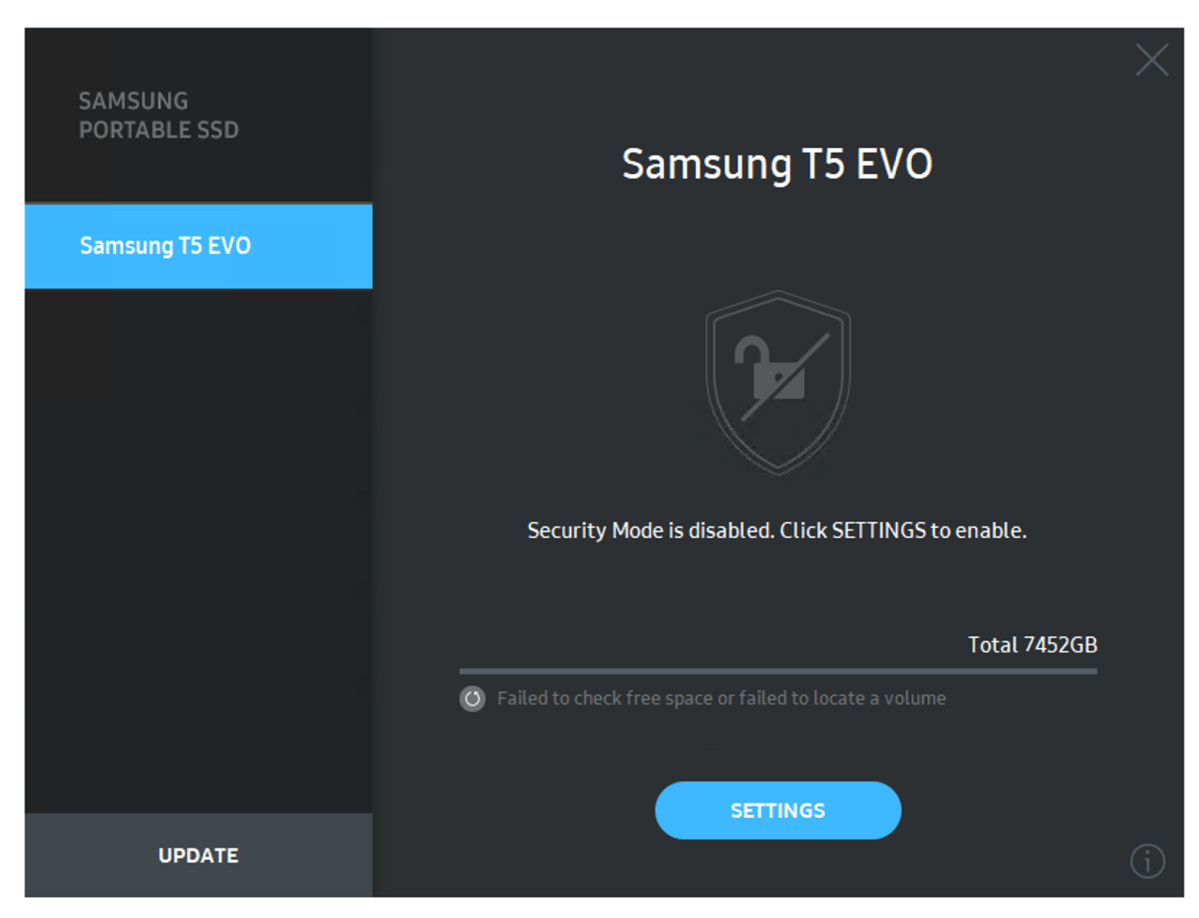
Task: Click the empty device list area in sidebar
Action: [x=199, y=550]
